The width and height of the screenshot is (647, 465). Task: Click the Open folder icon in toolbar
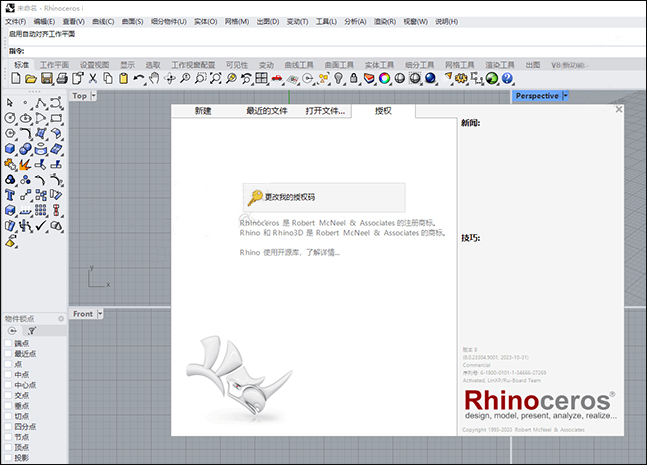(30, 78)
